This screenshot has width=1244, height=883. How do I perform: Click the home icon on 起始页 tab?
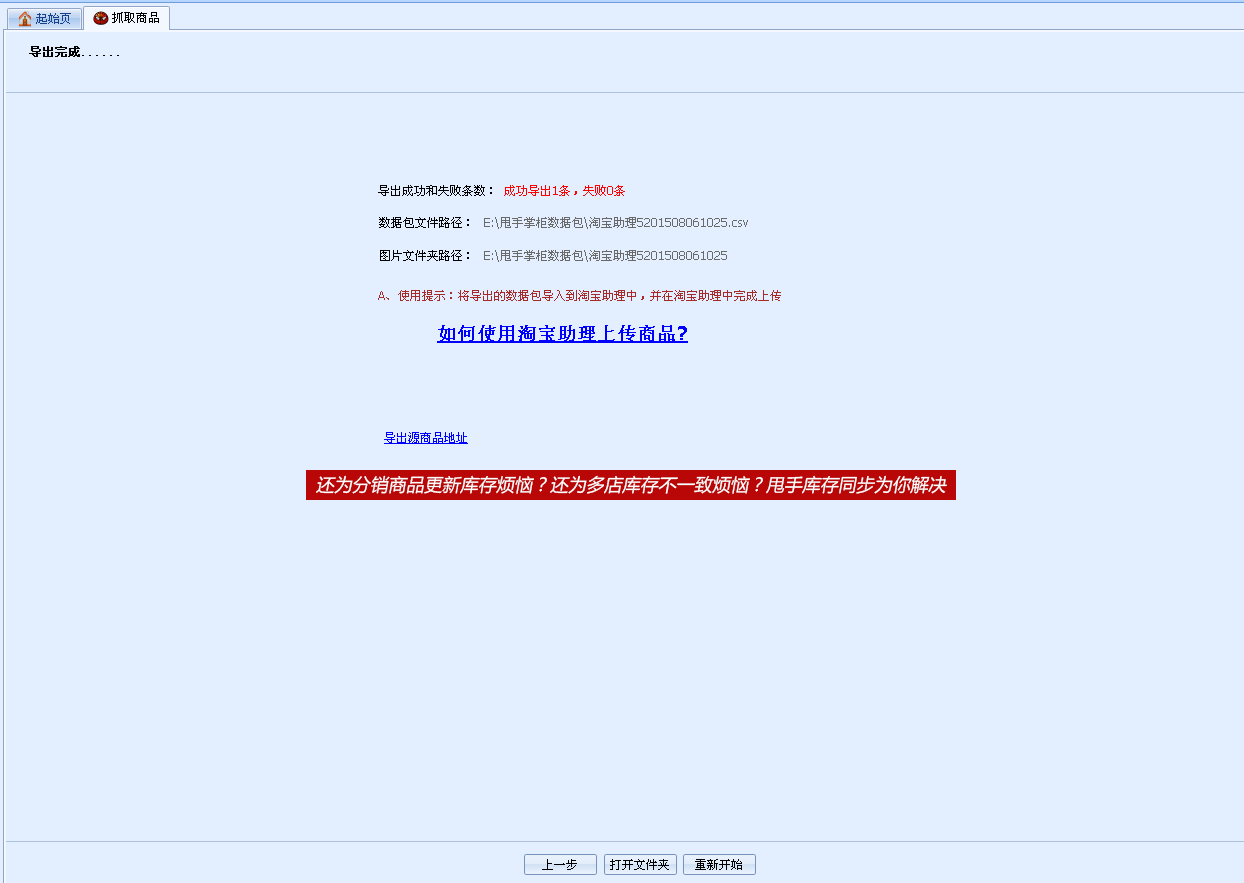[25, 19]
